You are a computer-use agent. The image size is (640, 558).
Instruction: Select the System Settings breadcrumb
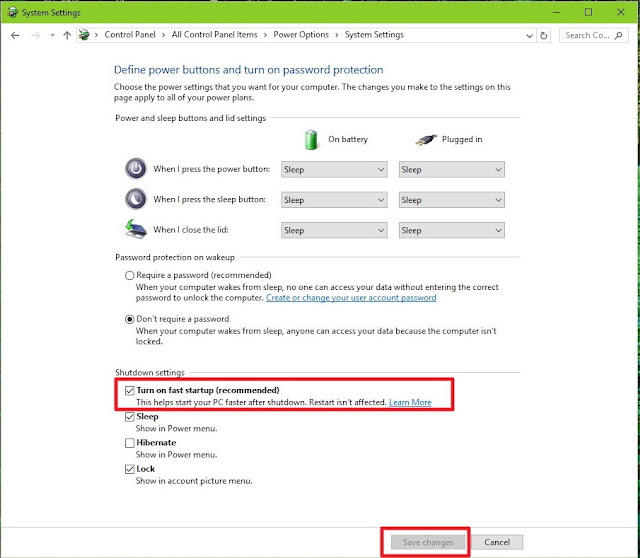click(x=374, y=35)
